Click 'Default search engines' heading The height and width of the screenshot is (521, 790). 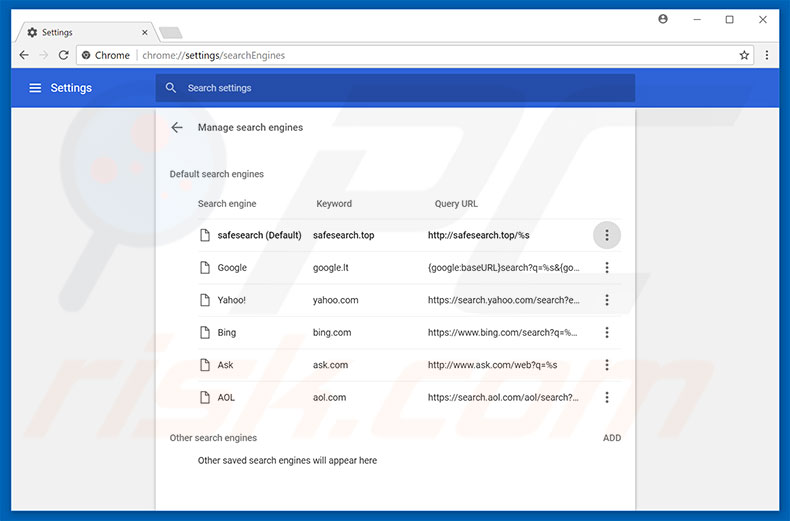[x=217, y=174]
